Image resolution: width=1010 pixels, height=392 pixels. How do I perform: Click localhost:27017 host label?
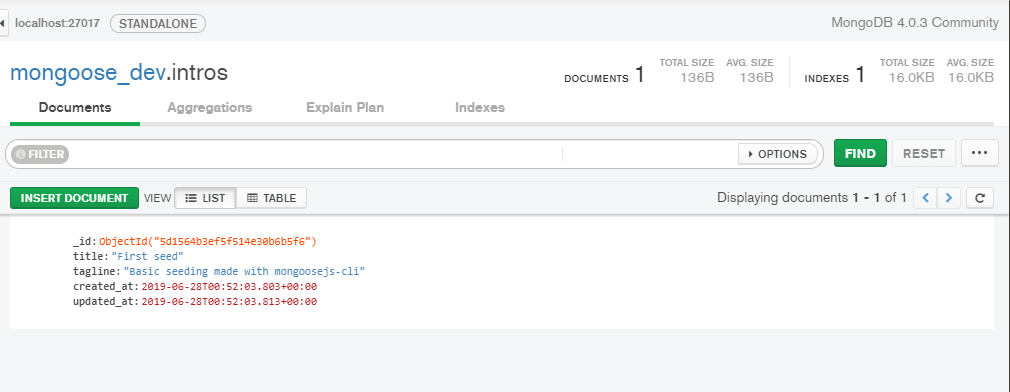click(57, 23)
